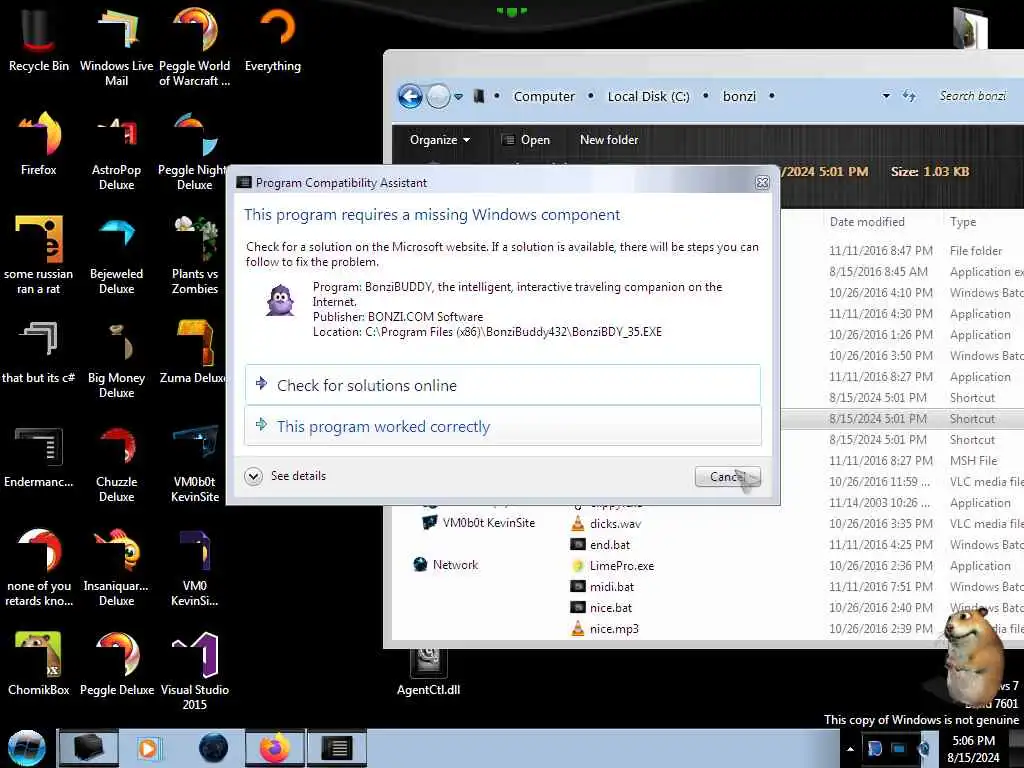Viewport: 1024px width, 768px height.
Task: Click the taskbar clock showing 5:06 PM
Action: (973, 749)
